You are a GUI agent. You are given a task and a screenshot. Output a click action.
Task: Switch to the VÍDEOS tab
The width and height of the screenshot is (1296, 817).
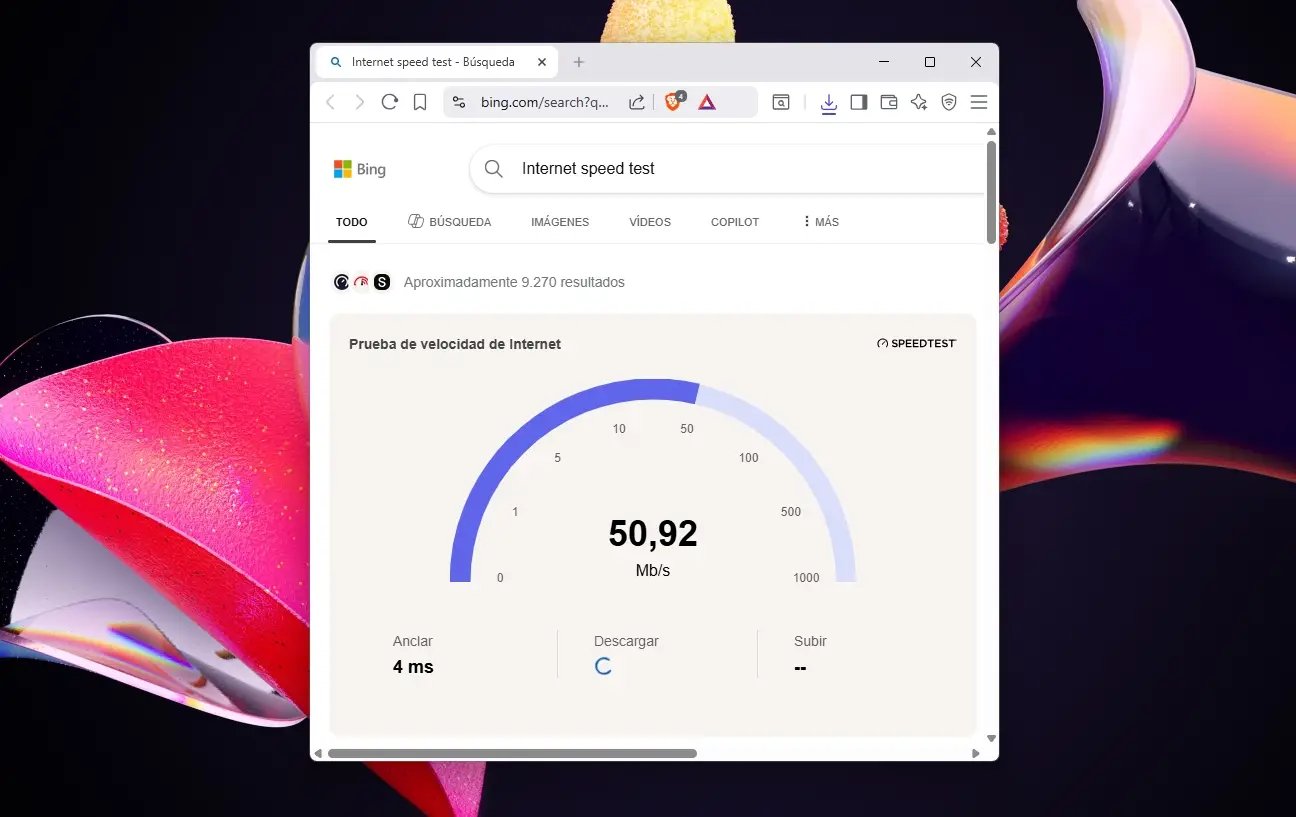tap(650, 222)
